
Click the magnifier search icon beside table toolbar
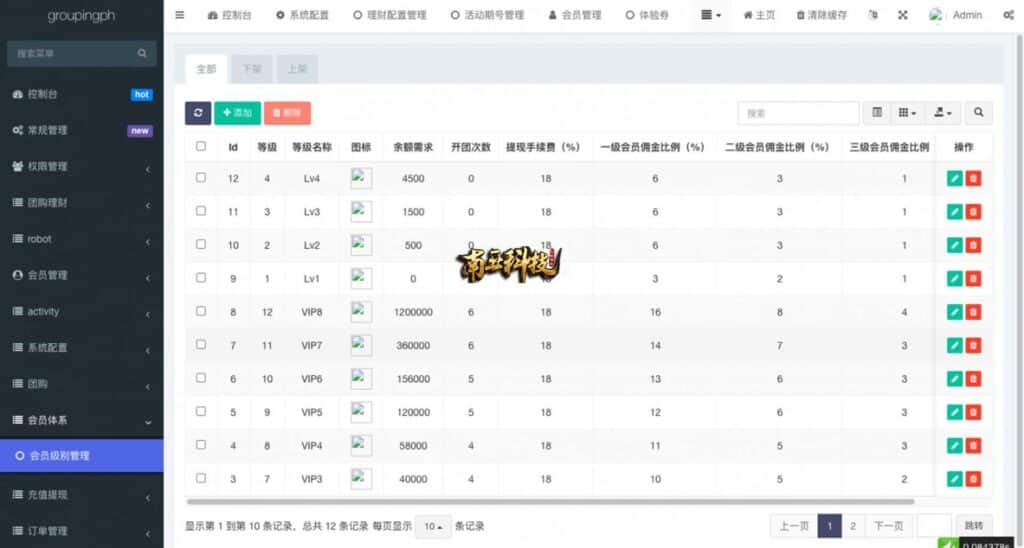[x=978, y=113]
